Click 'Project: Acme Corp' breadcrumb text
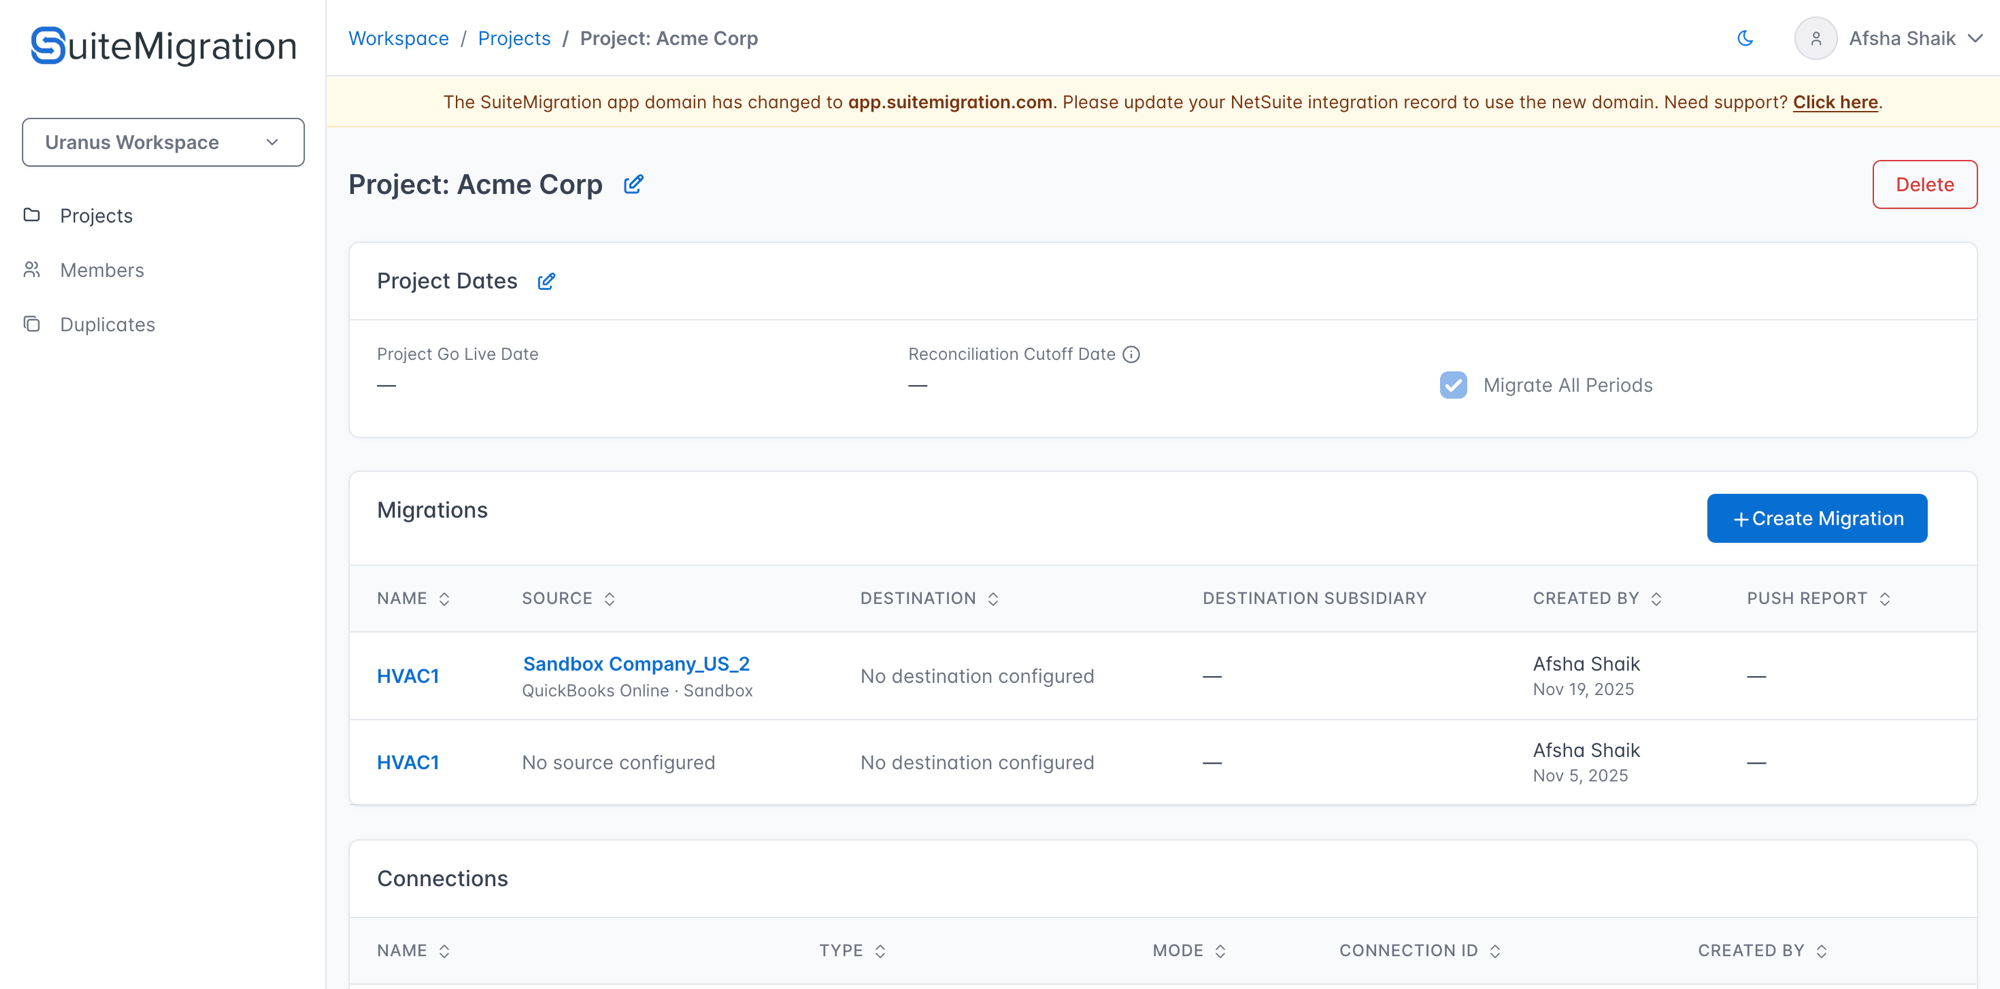The width and height of the screenshot is (2000, 989). (669, 38)
